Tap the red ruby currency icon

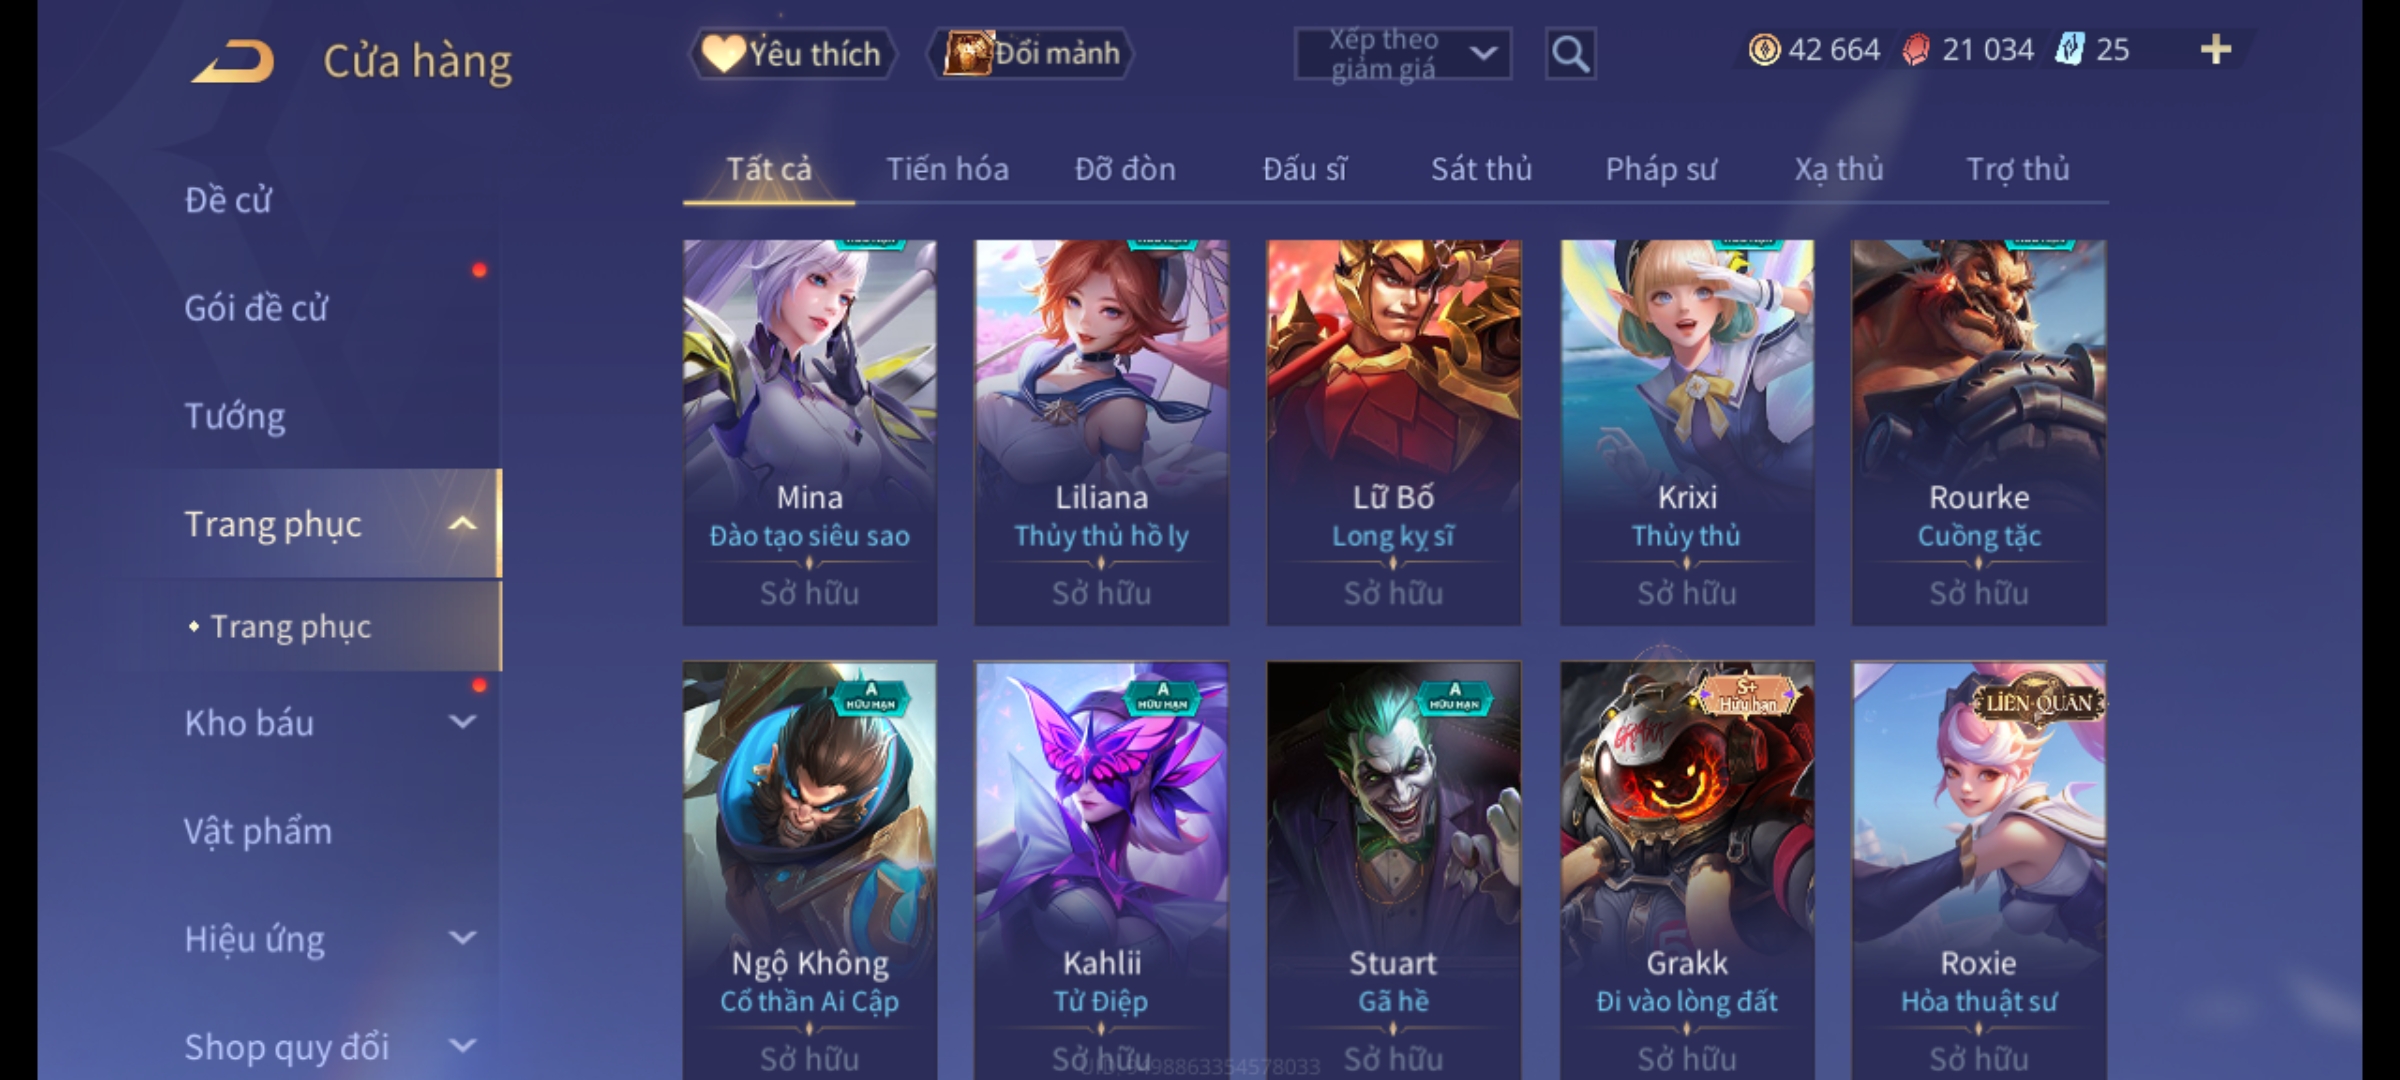[x=1916, y=49]
